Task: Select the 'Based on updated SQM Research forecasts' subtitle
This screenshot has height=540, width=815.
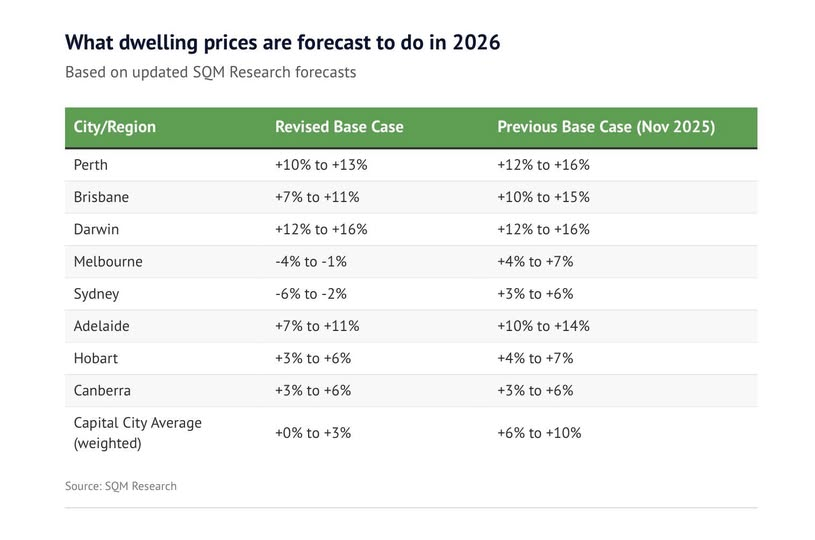Action: pos(210,72)
